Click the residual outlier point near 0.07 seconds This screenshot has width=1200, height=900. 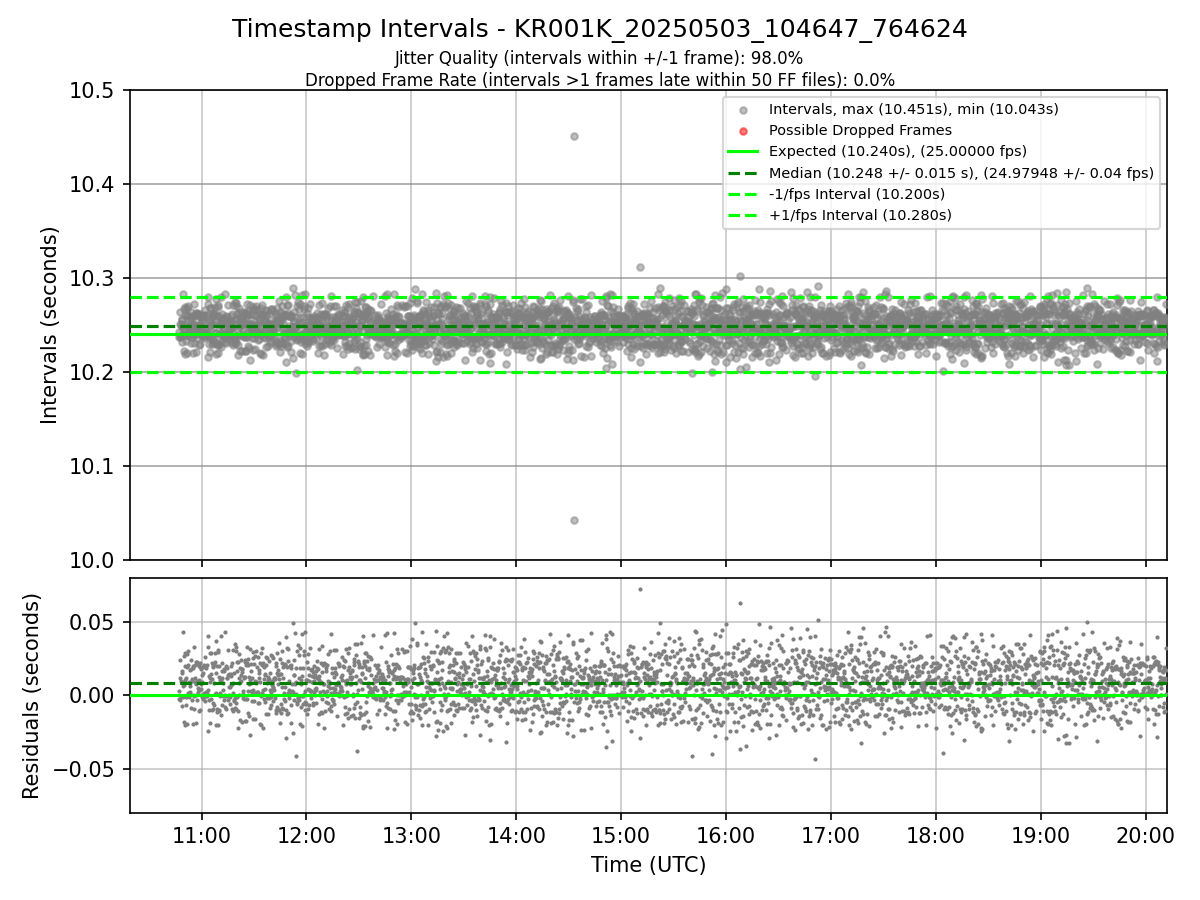click(x=640, y=589)
